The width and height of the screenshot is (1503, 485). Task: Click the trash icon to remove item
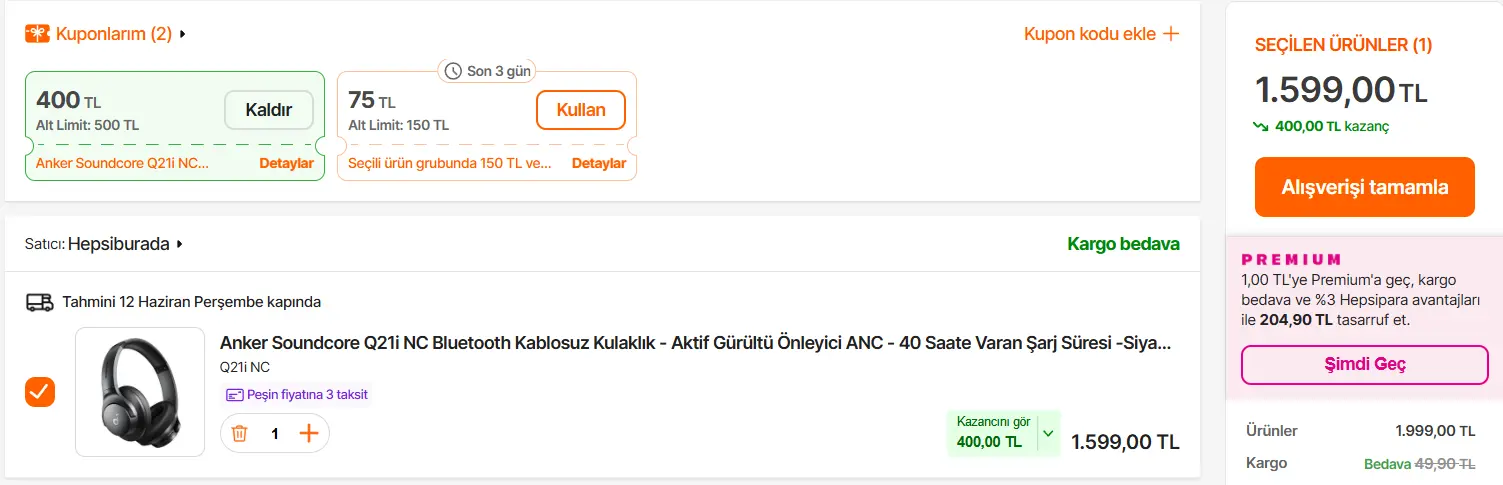(239, 433)
